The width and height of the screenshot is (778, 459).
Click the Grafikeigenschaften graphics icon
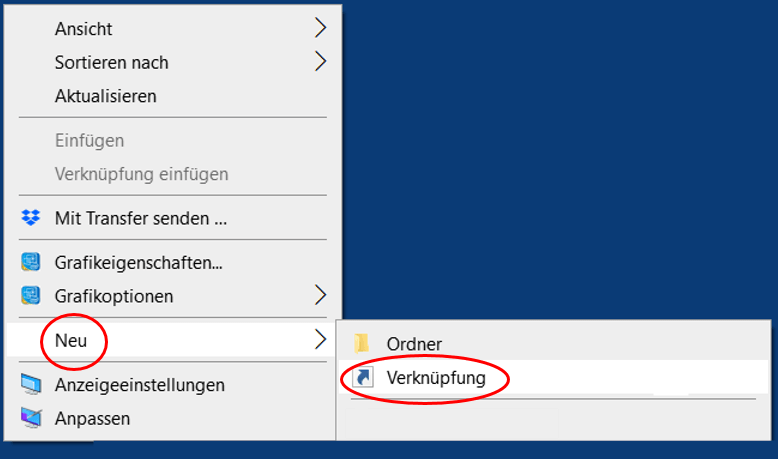pyautogui.click(x=31, y=262)
